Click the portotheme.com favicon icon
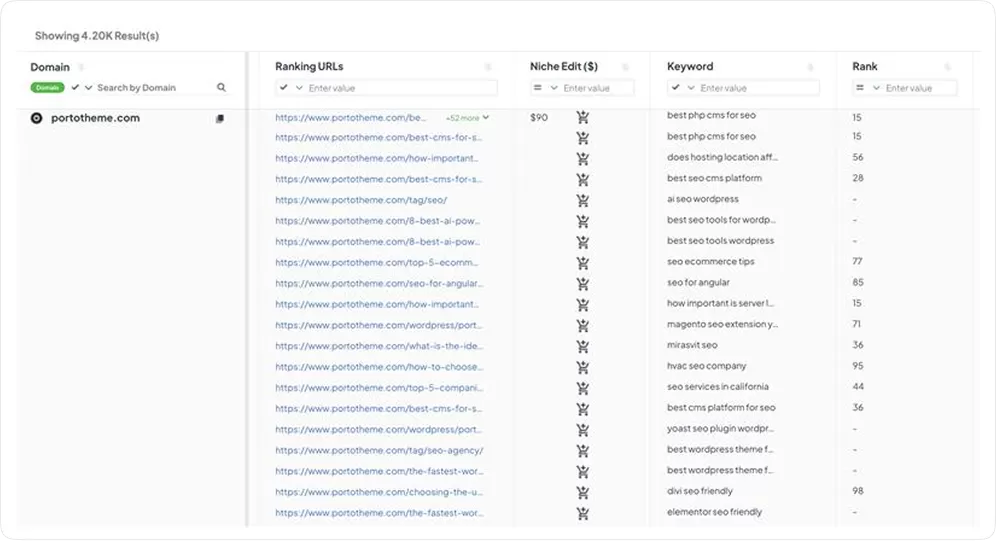 click(x=37, y=118)
